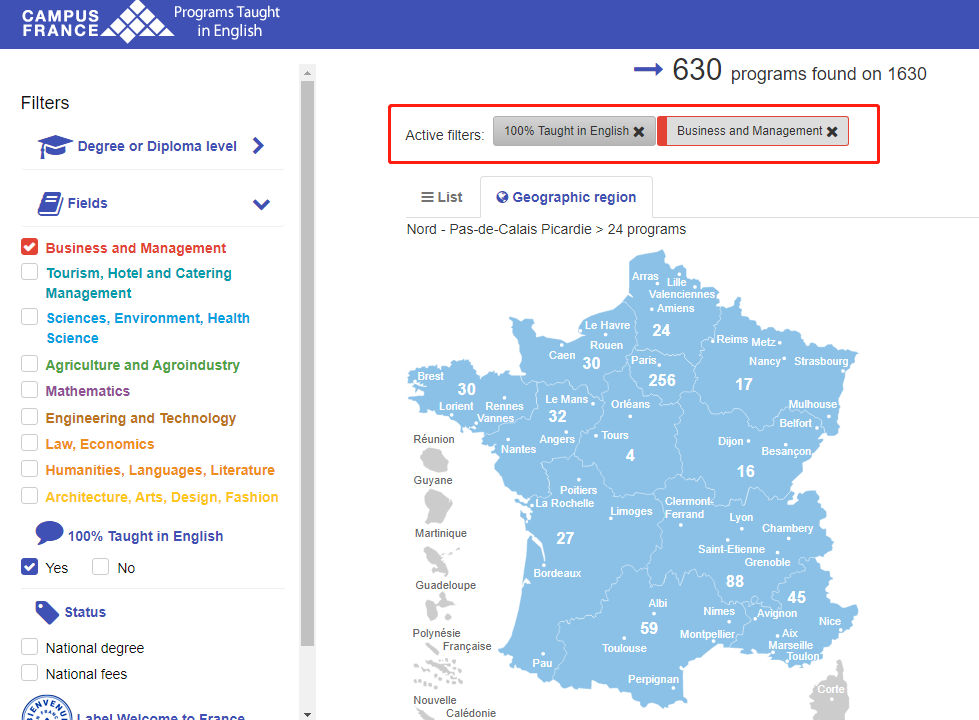The height and width of the screenshot is (720, 979).
Task: Select the Engineering and Technology field label
Action: (141, 418)
